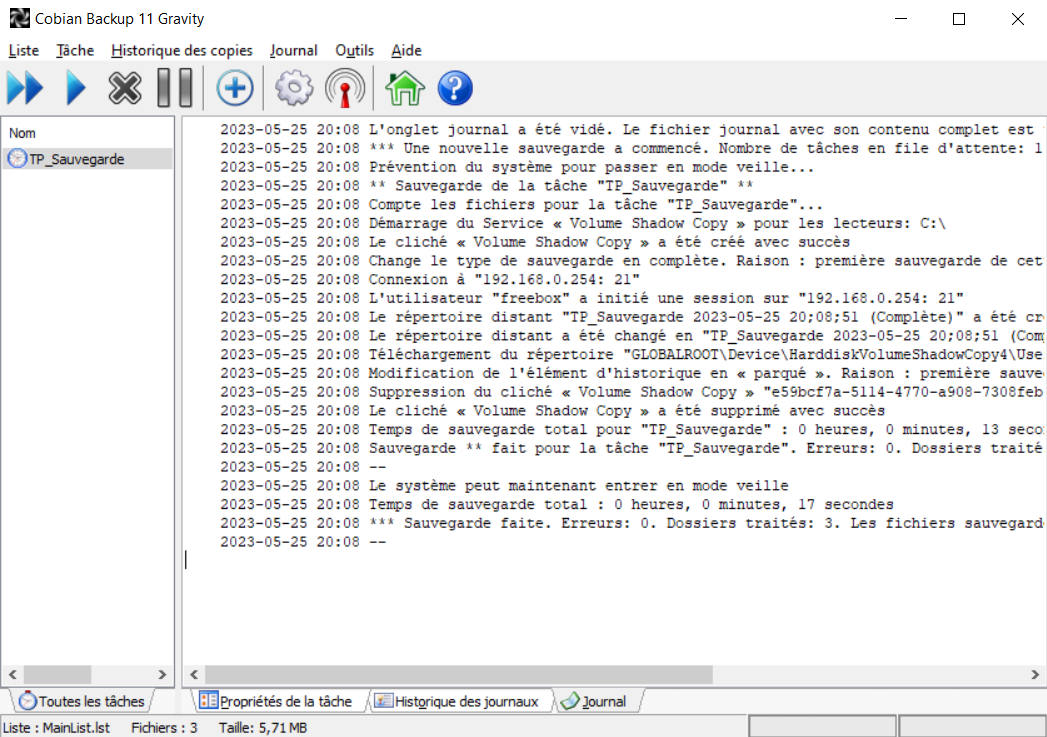Click task list scroll right arrow
The image size is (1047, 737).
tap(162, 675)
